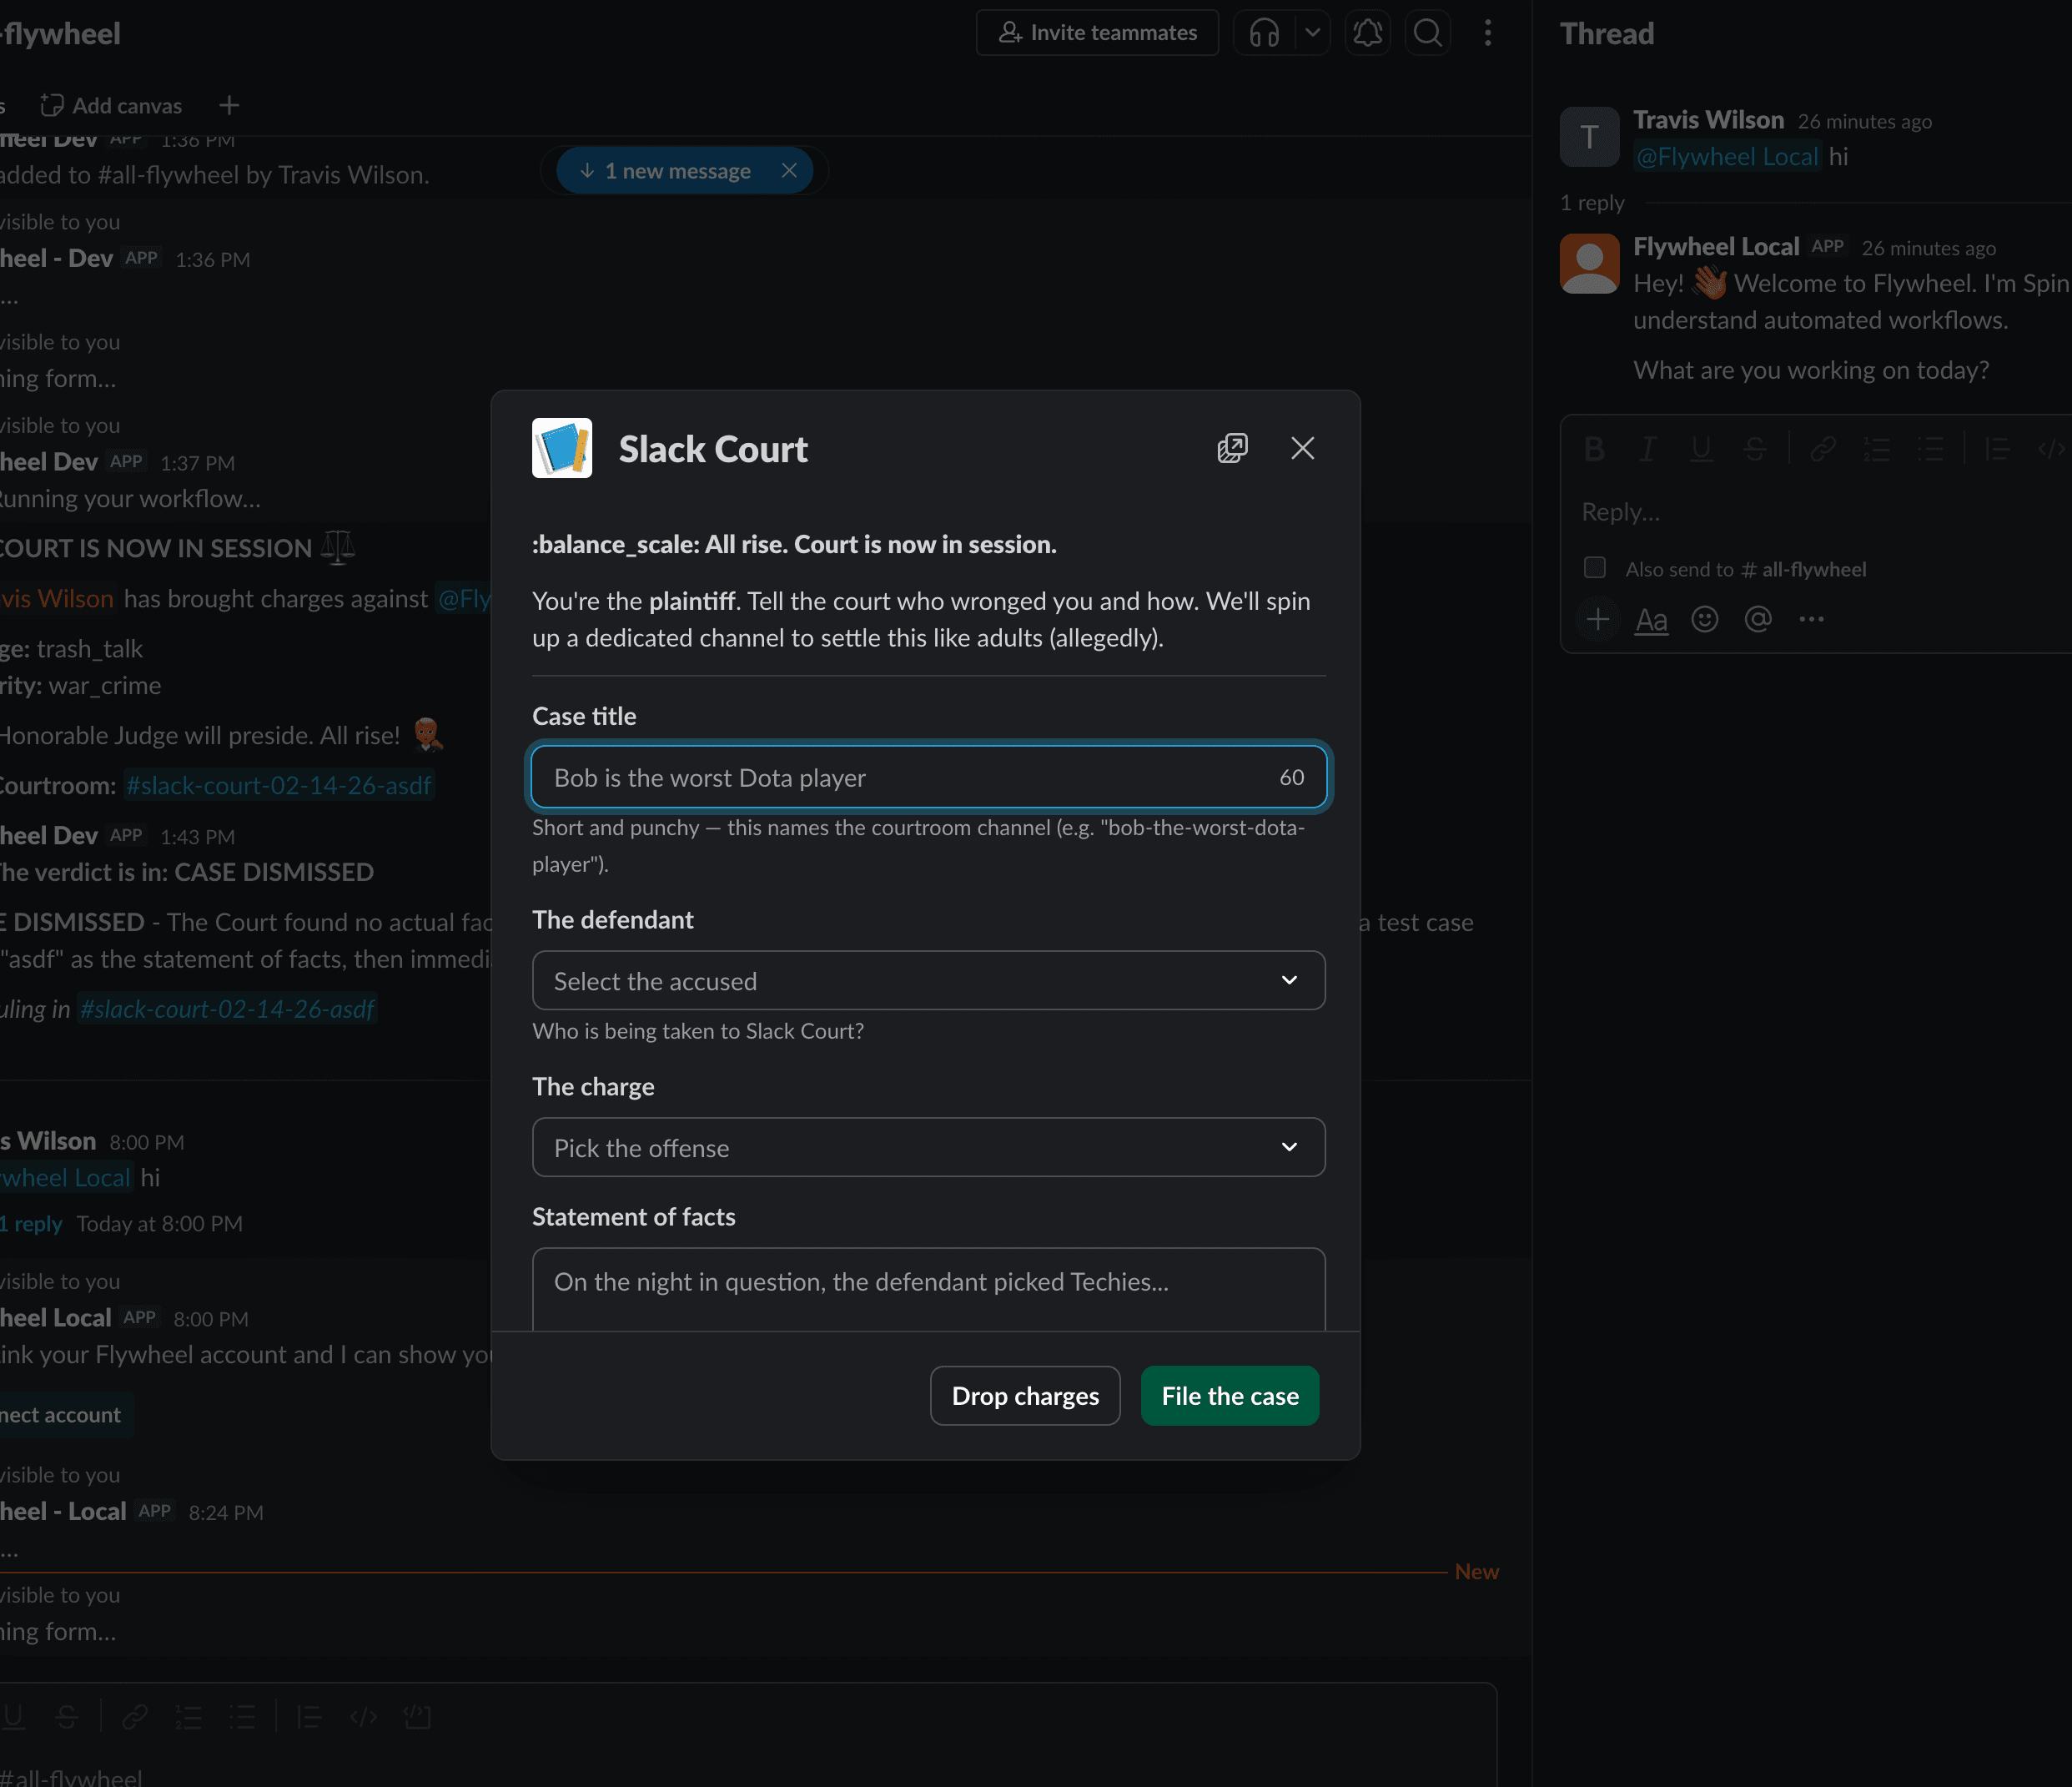Click Travis Wilson avatar in thread
2072x1787 pixels.
1589,137
